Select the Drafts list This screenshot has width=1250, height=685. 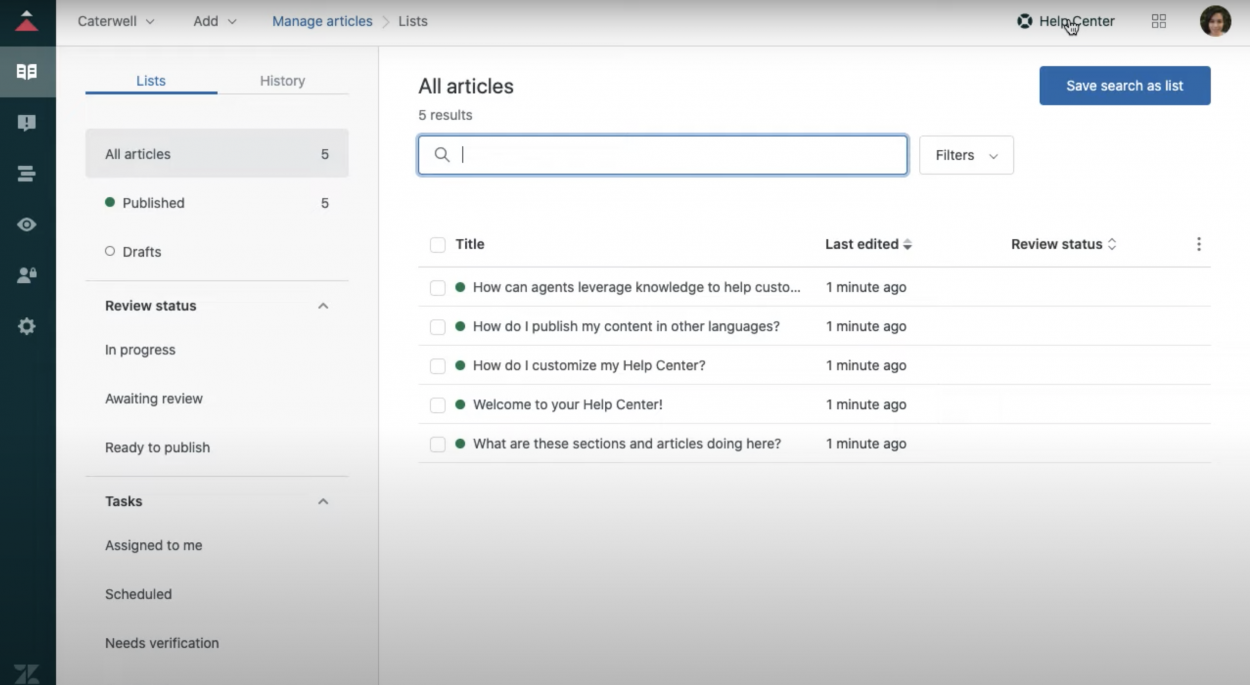pyautogui.click(x=217, y=252)
